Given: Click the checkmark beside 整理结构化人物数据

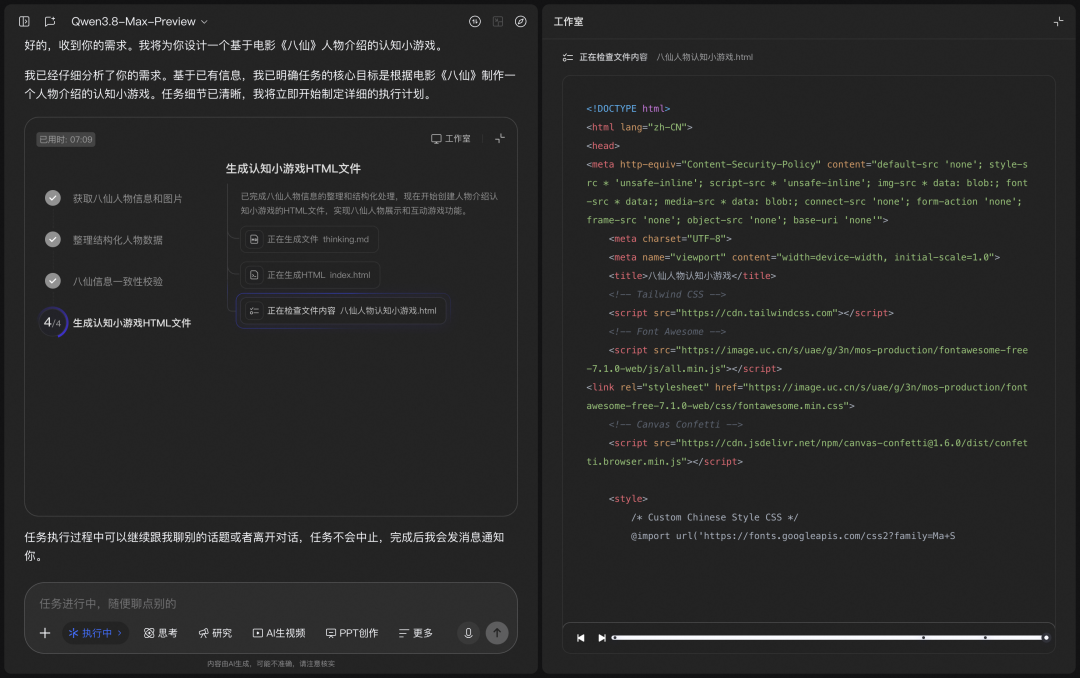Looking at the screenshot, I should click(x=53, y=239).
